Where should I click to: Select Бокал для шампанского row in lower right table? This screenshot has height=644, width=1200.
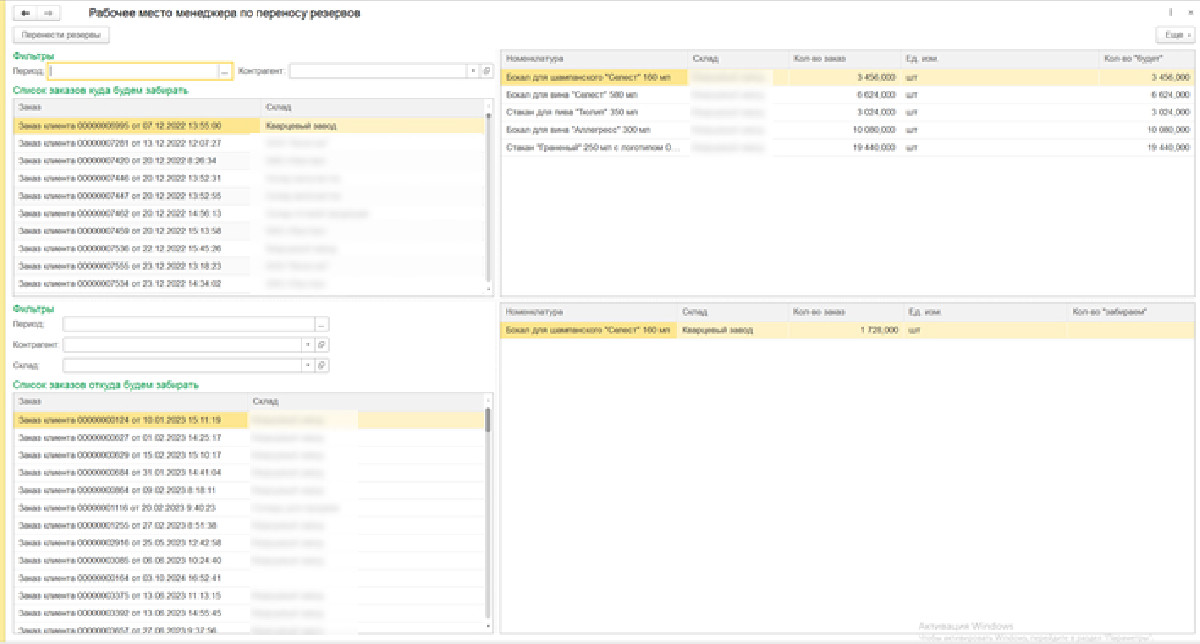pos(848,330)
